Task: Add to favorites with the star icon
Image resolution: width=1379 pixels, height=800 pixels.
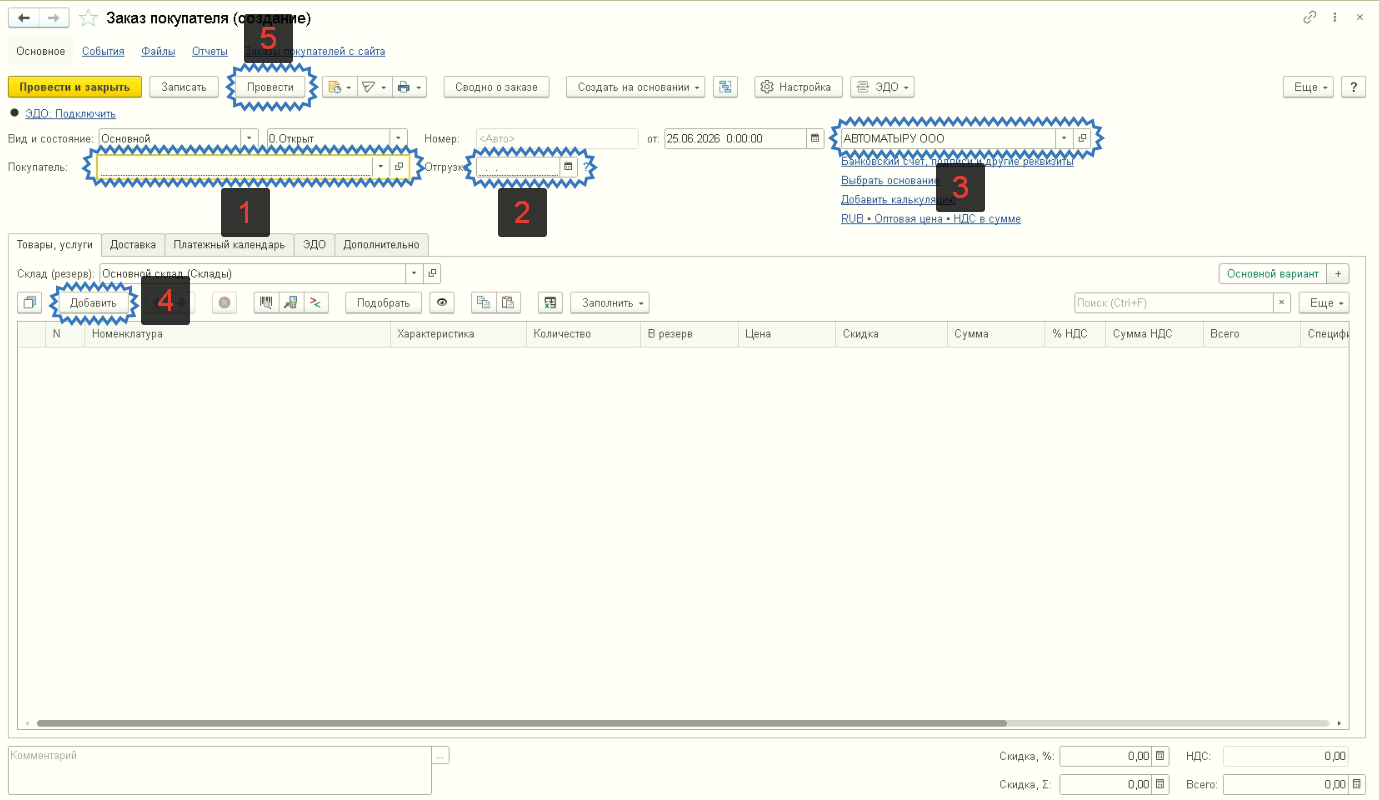Action: (x=89, y=18)
